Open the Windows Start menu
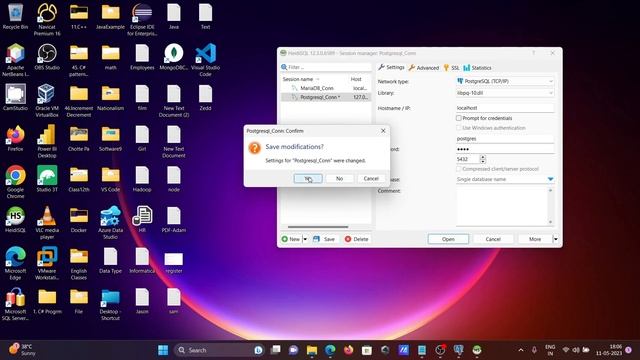The height and width of the screenshot is (360, 640). click(163, 350)
